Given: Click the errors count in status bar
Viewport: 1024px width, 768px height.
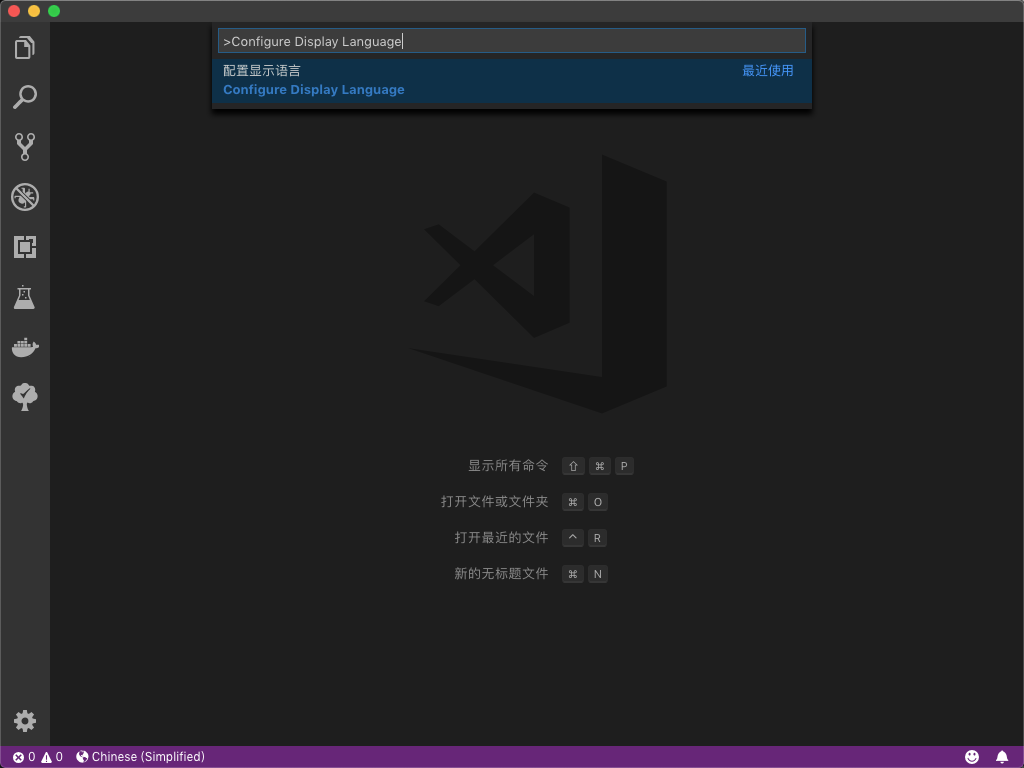Looking at the screenshot, I should pos(23,757).
